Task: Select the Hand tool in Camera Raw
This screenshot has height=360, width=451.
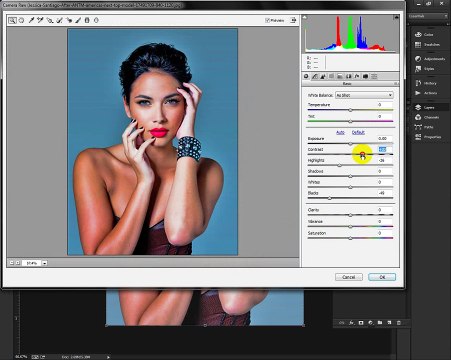Action: 21,20
